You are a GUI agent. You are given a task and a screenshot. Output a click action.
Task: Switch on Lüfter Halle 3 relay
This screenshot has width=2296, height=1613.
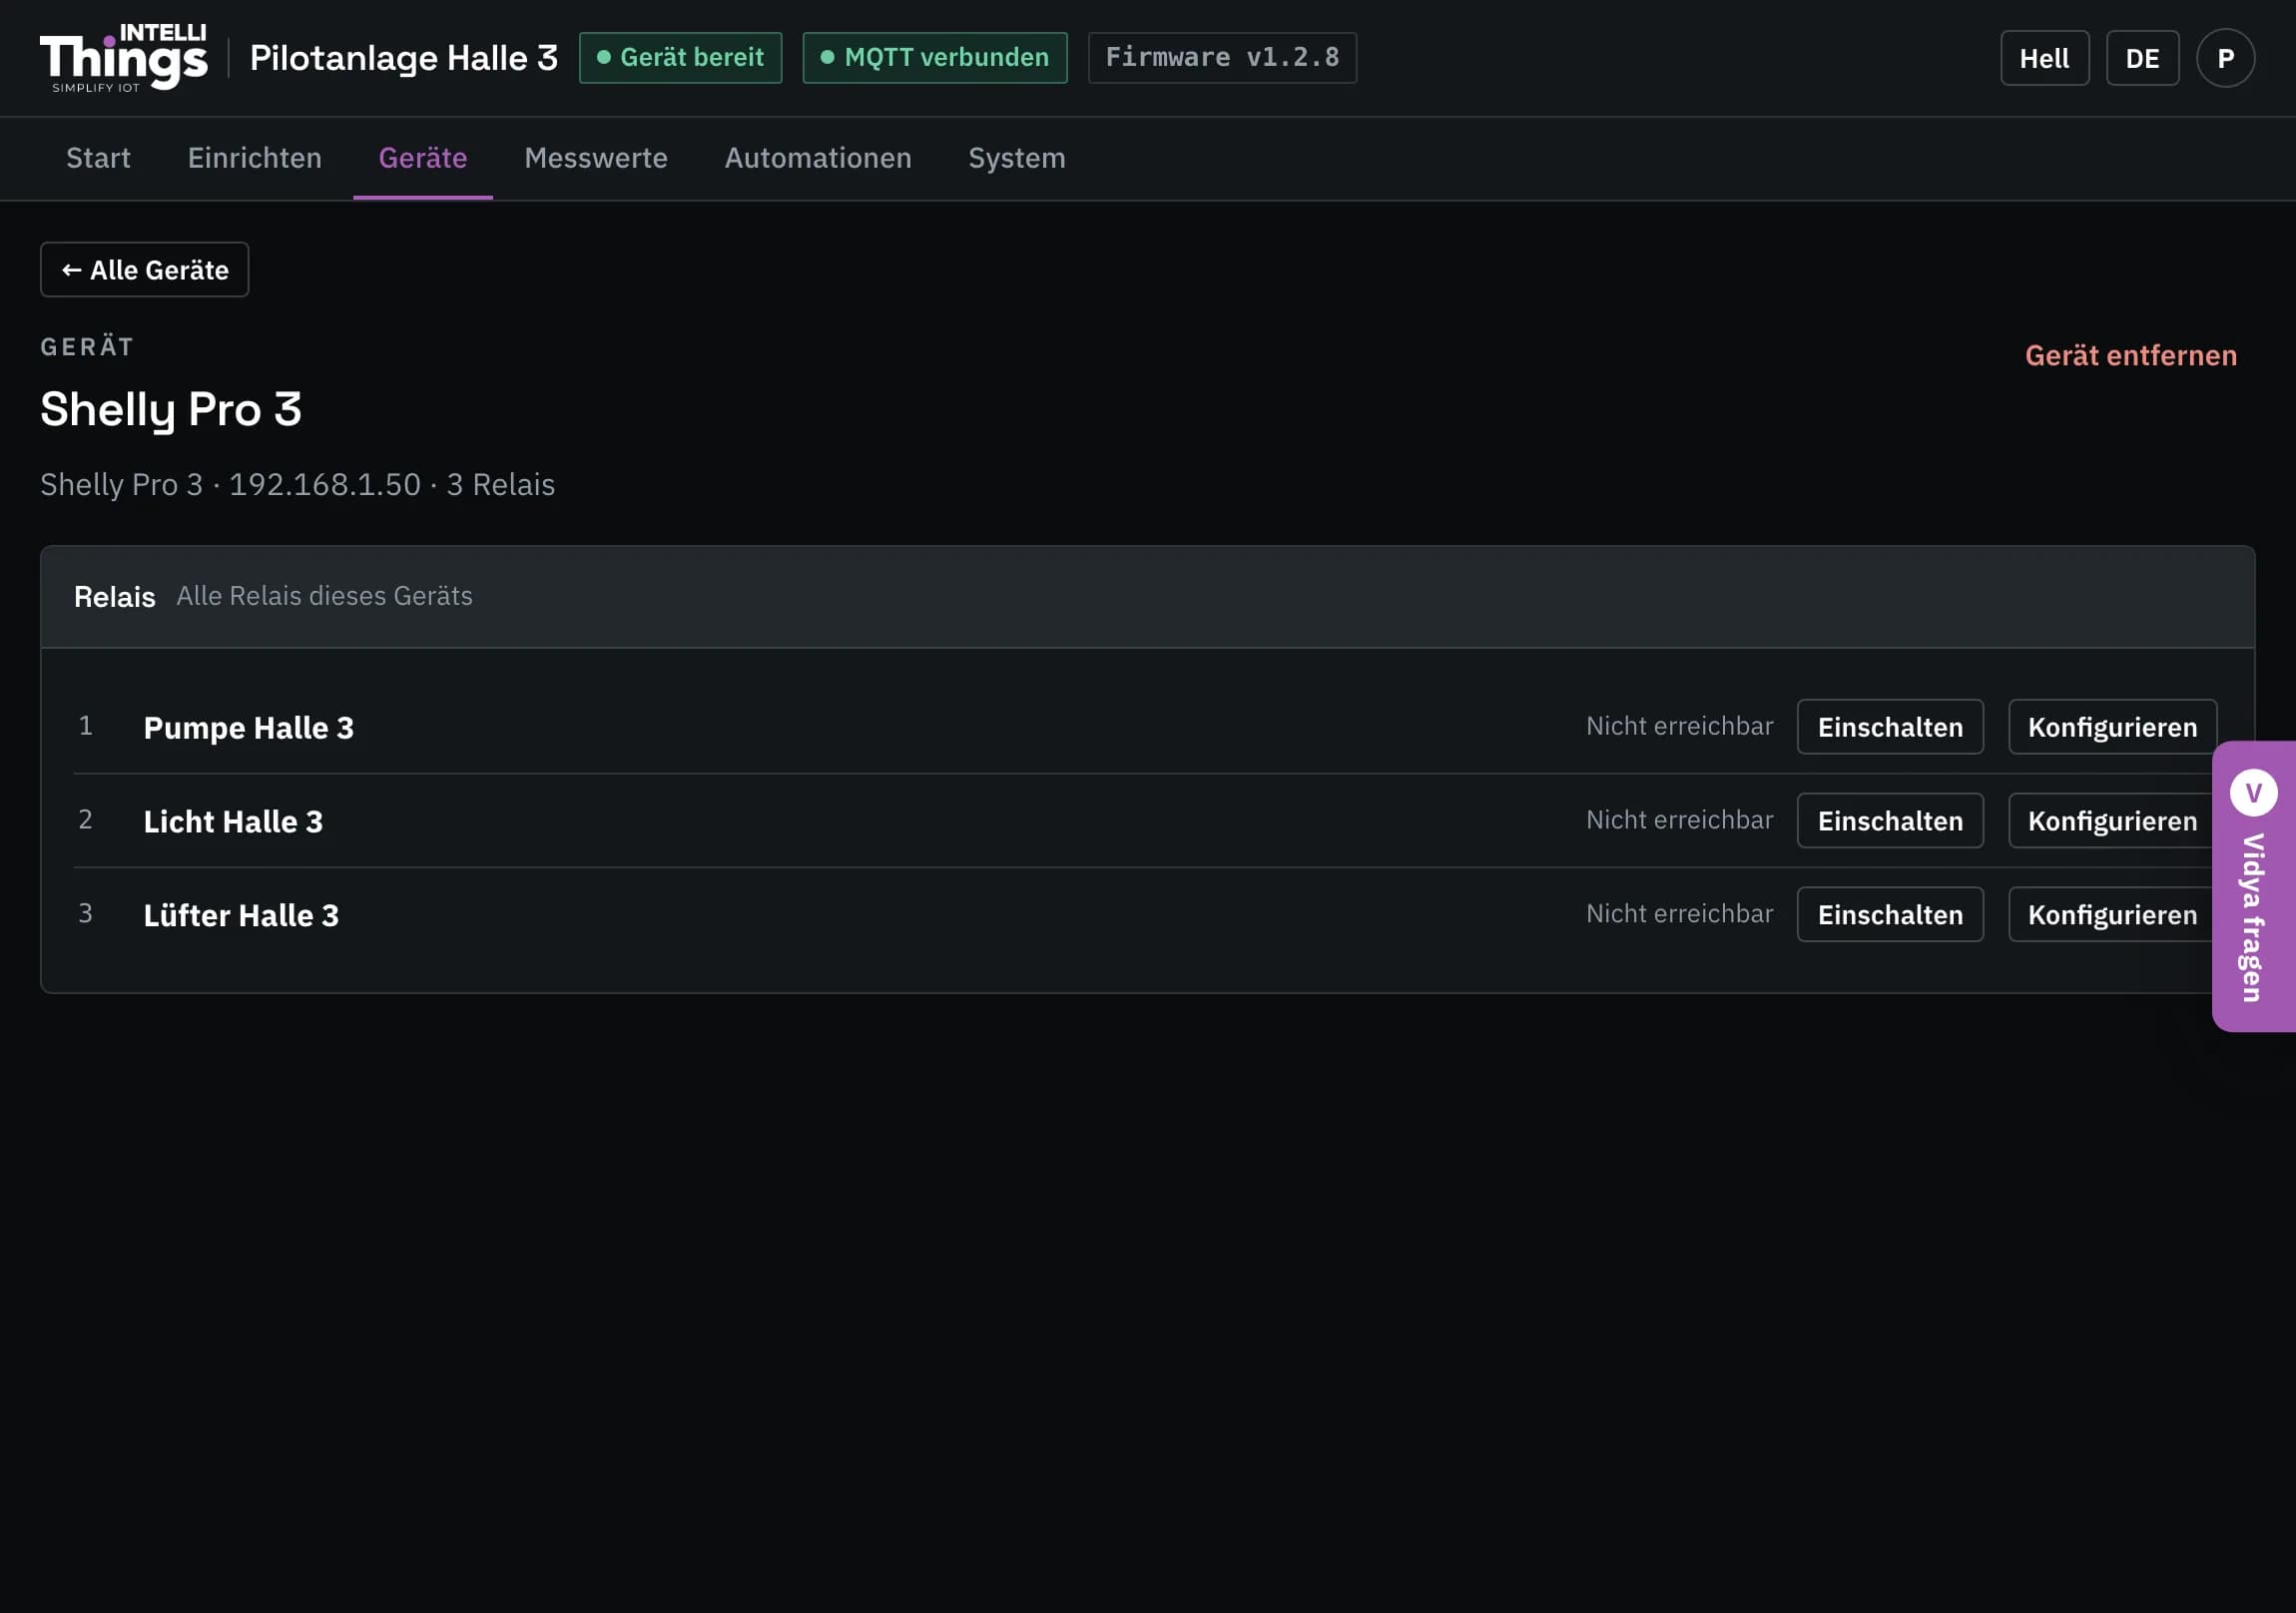pyautogui.click(x=1890, y=915)
